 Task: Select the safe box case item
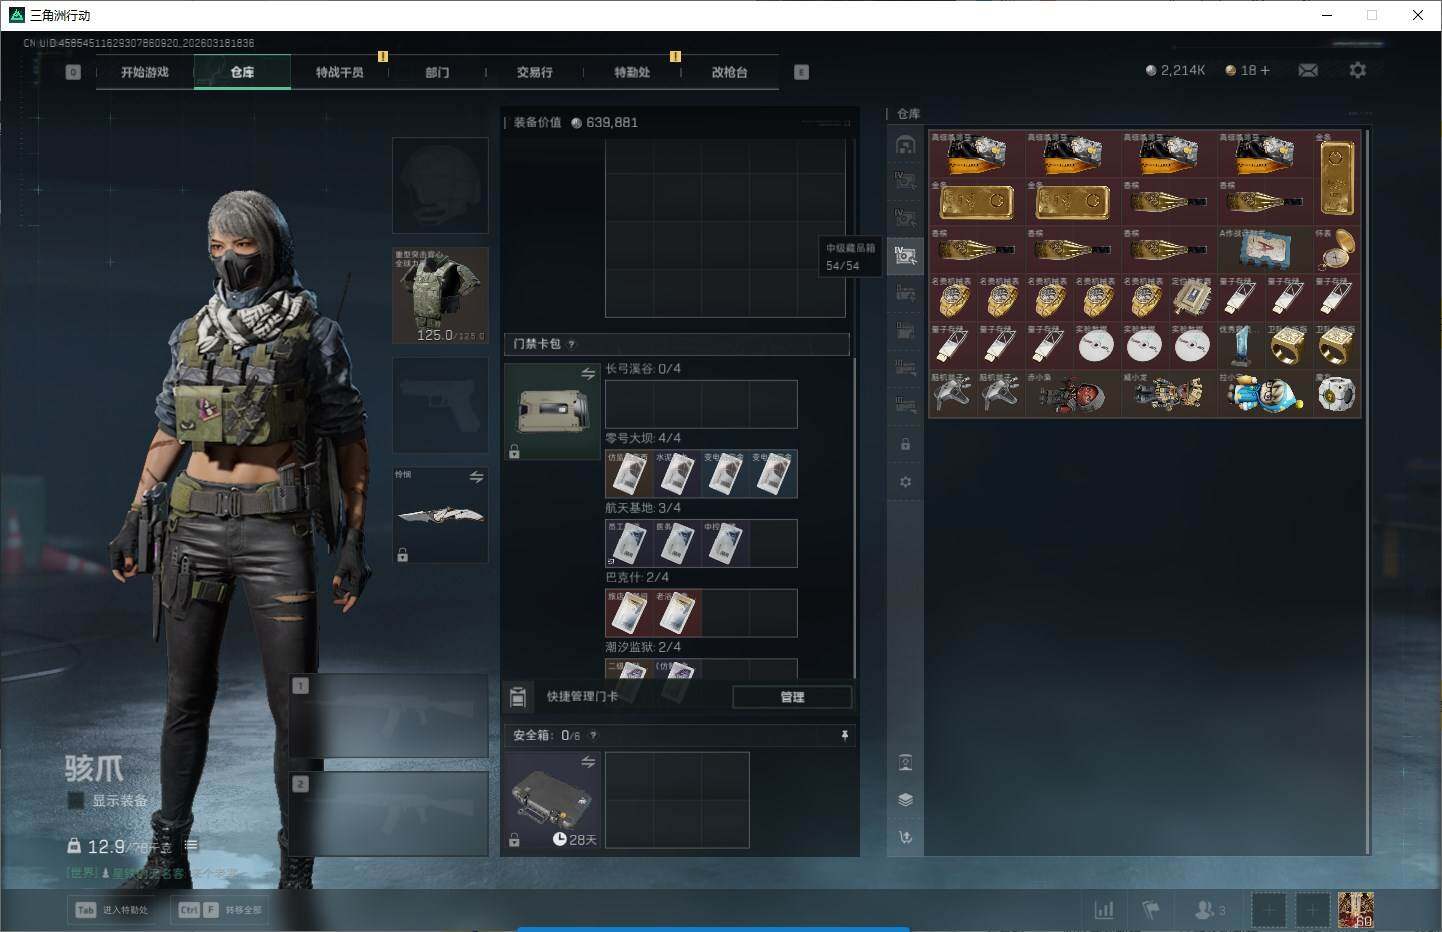[553, 800]
